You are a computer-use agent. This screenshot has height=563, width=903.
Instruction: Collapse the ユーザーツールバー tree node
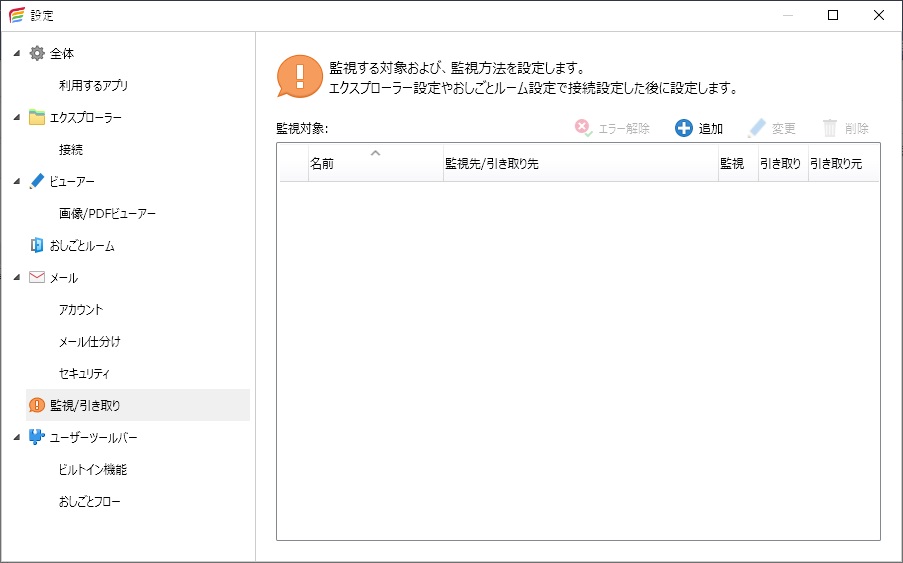click(17, 438)
